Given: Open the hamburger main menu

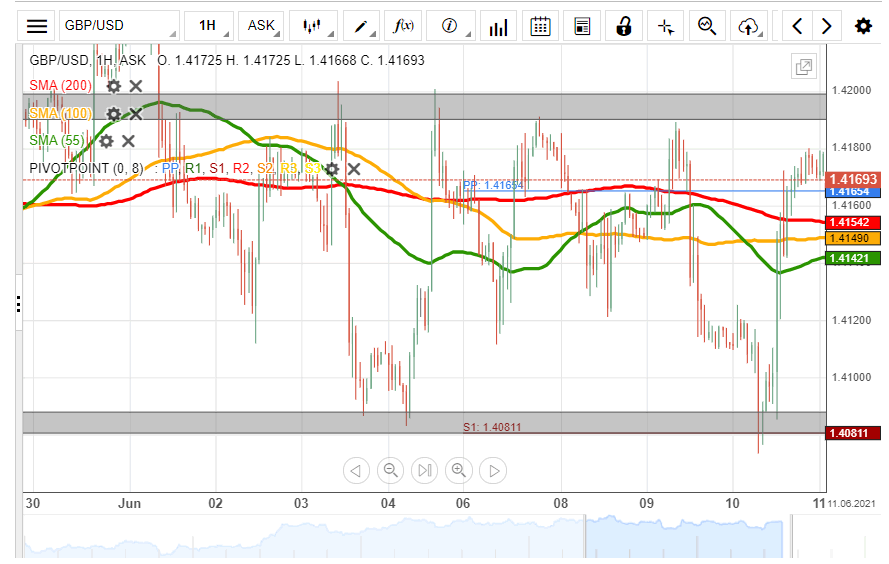Looking at the screenshot, I should coord(37,26).
